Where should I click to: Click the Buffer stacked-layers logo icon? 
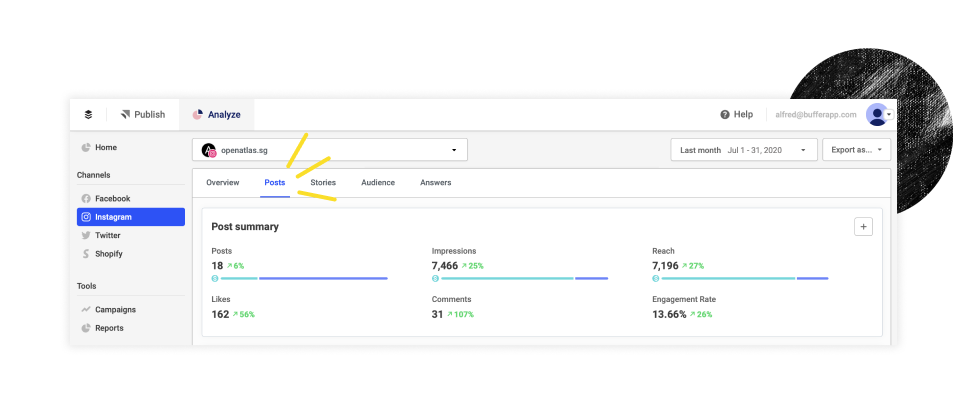click(x=88, y=115)
